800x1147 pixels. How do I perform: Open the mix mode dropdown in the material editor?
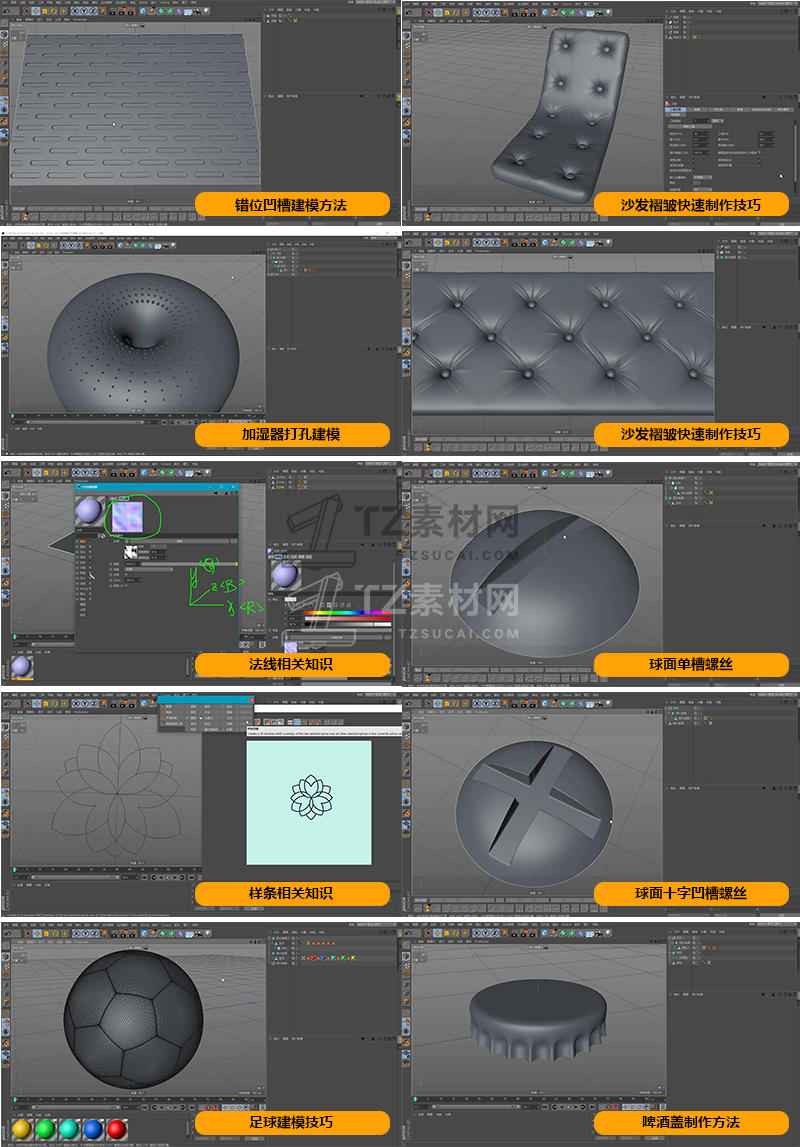(149, 569)
